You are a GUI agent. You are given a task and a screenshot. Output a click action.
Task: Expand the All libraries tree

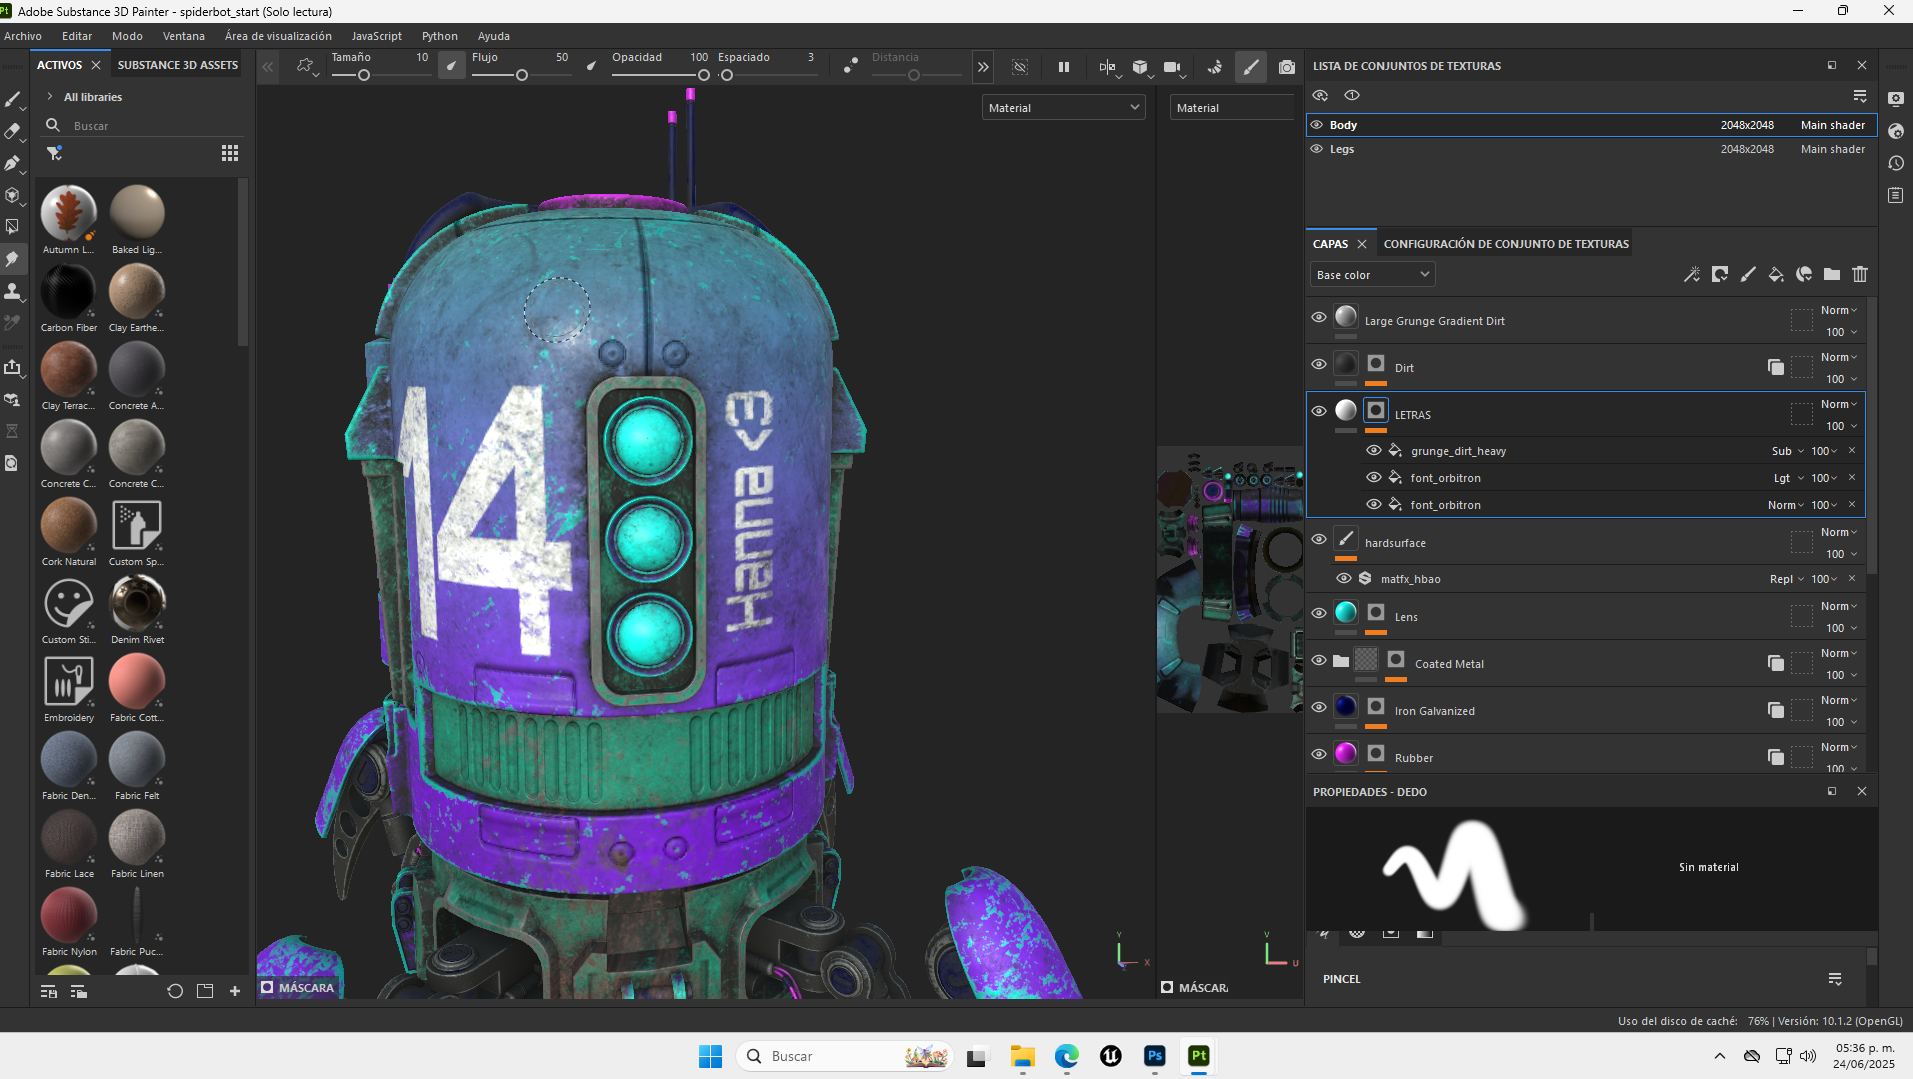click(49, 97)
